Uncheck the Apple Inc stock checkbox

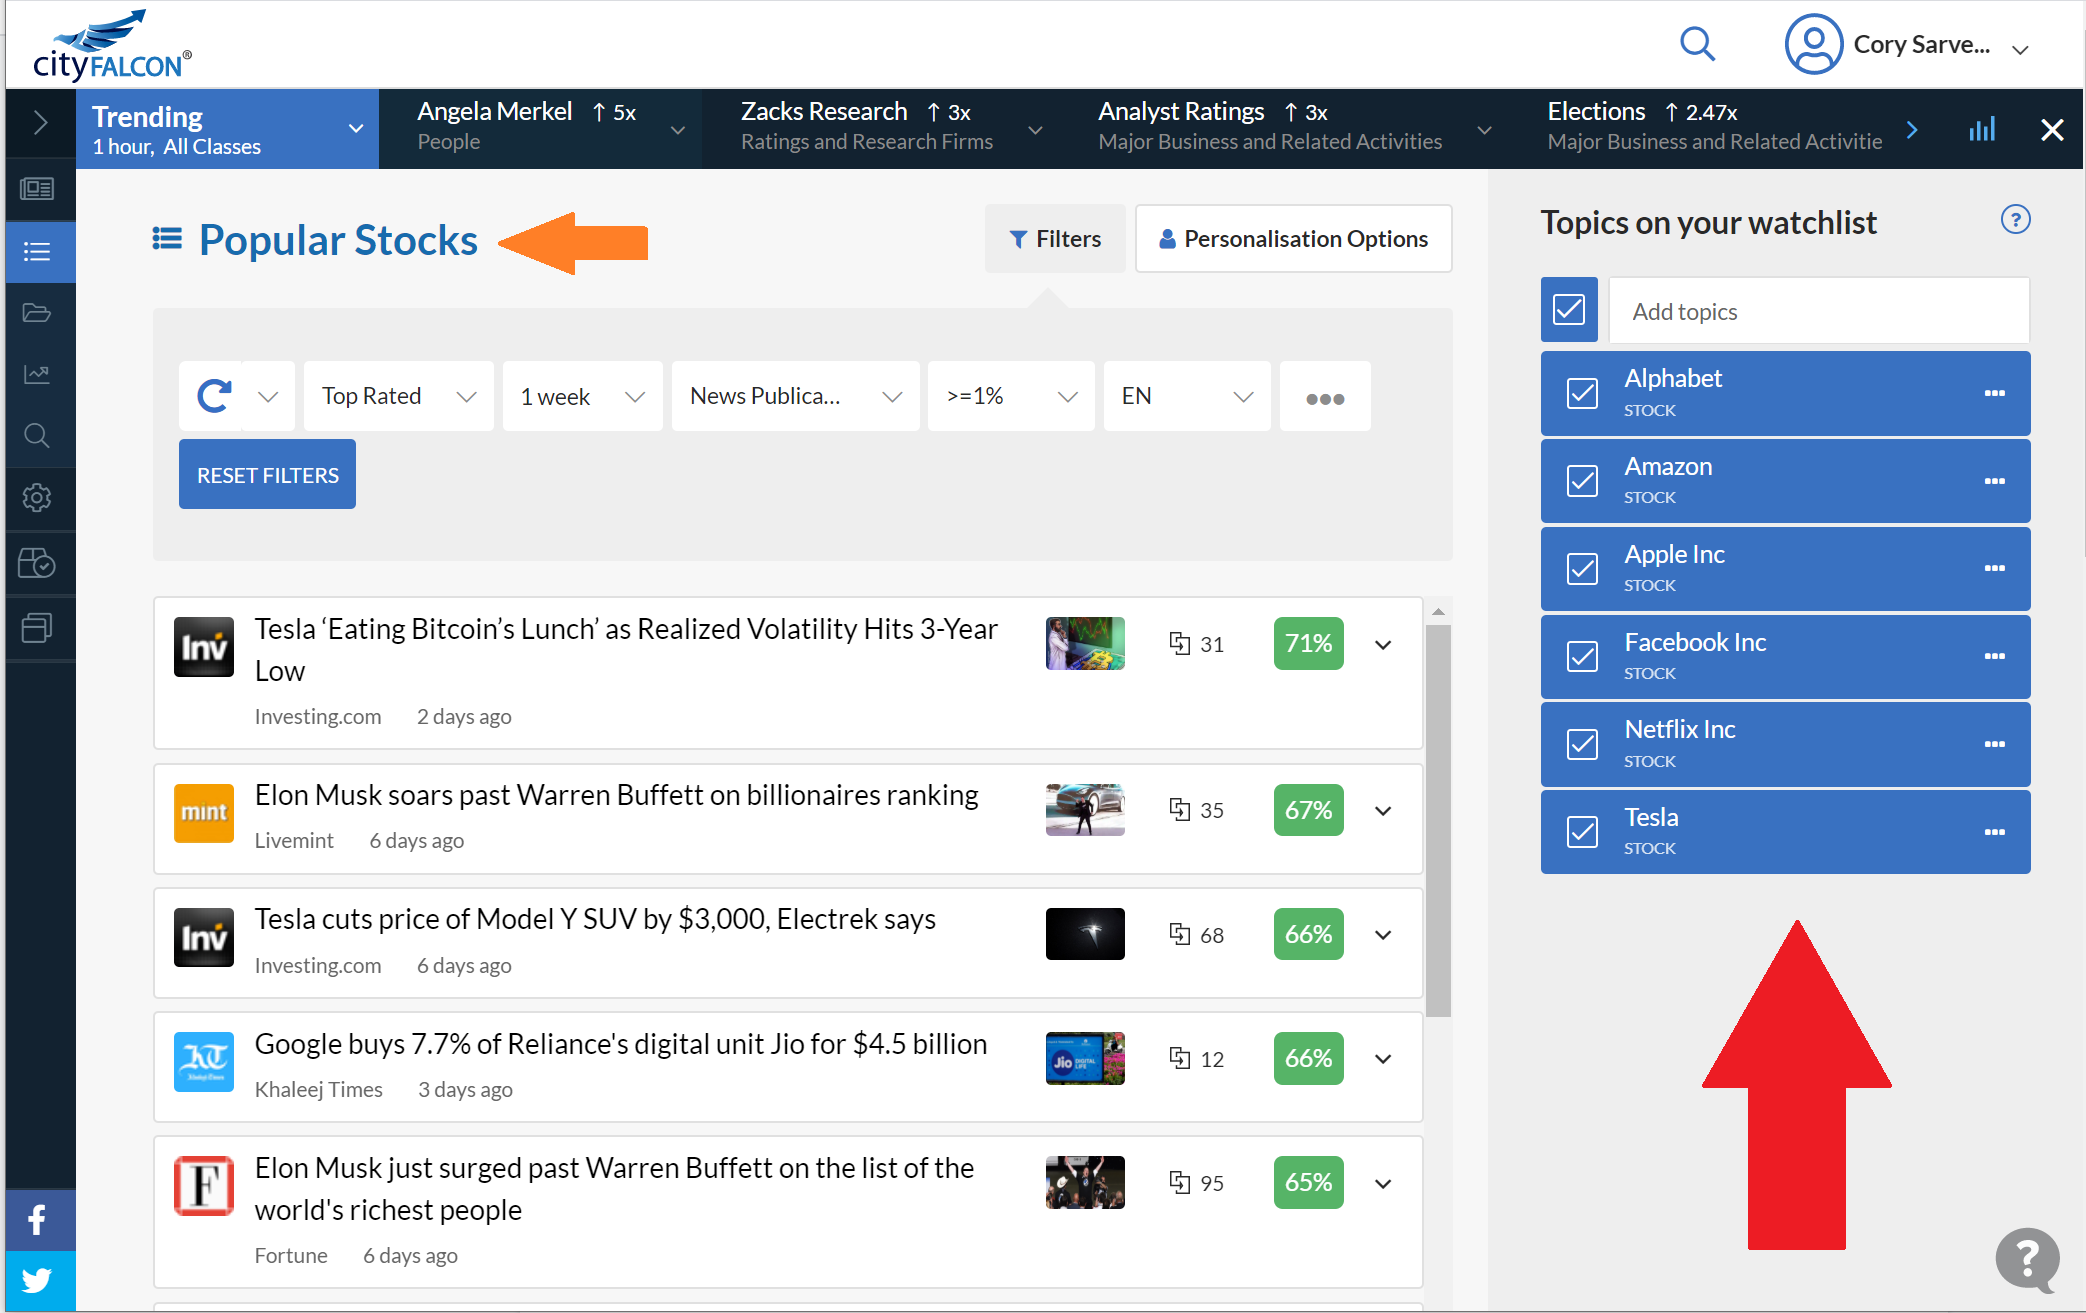[x=1582, y=568]
